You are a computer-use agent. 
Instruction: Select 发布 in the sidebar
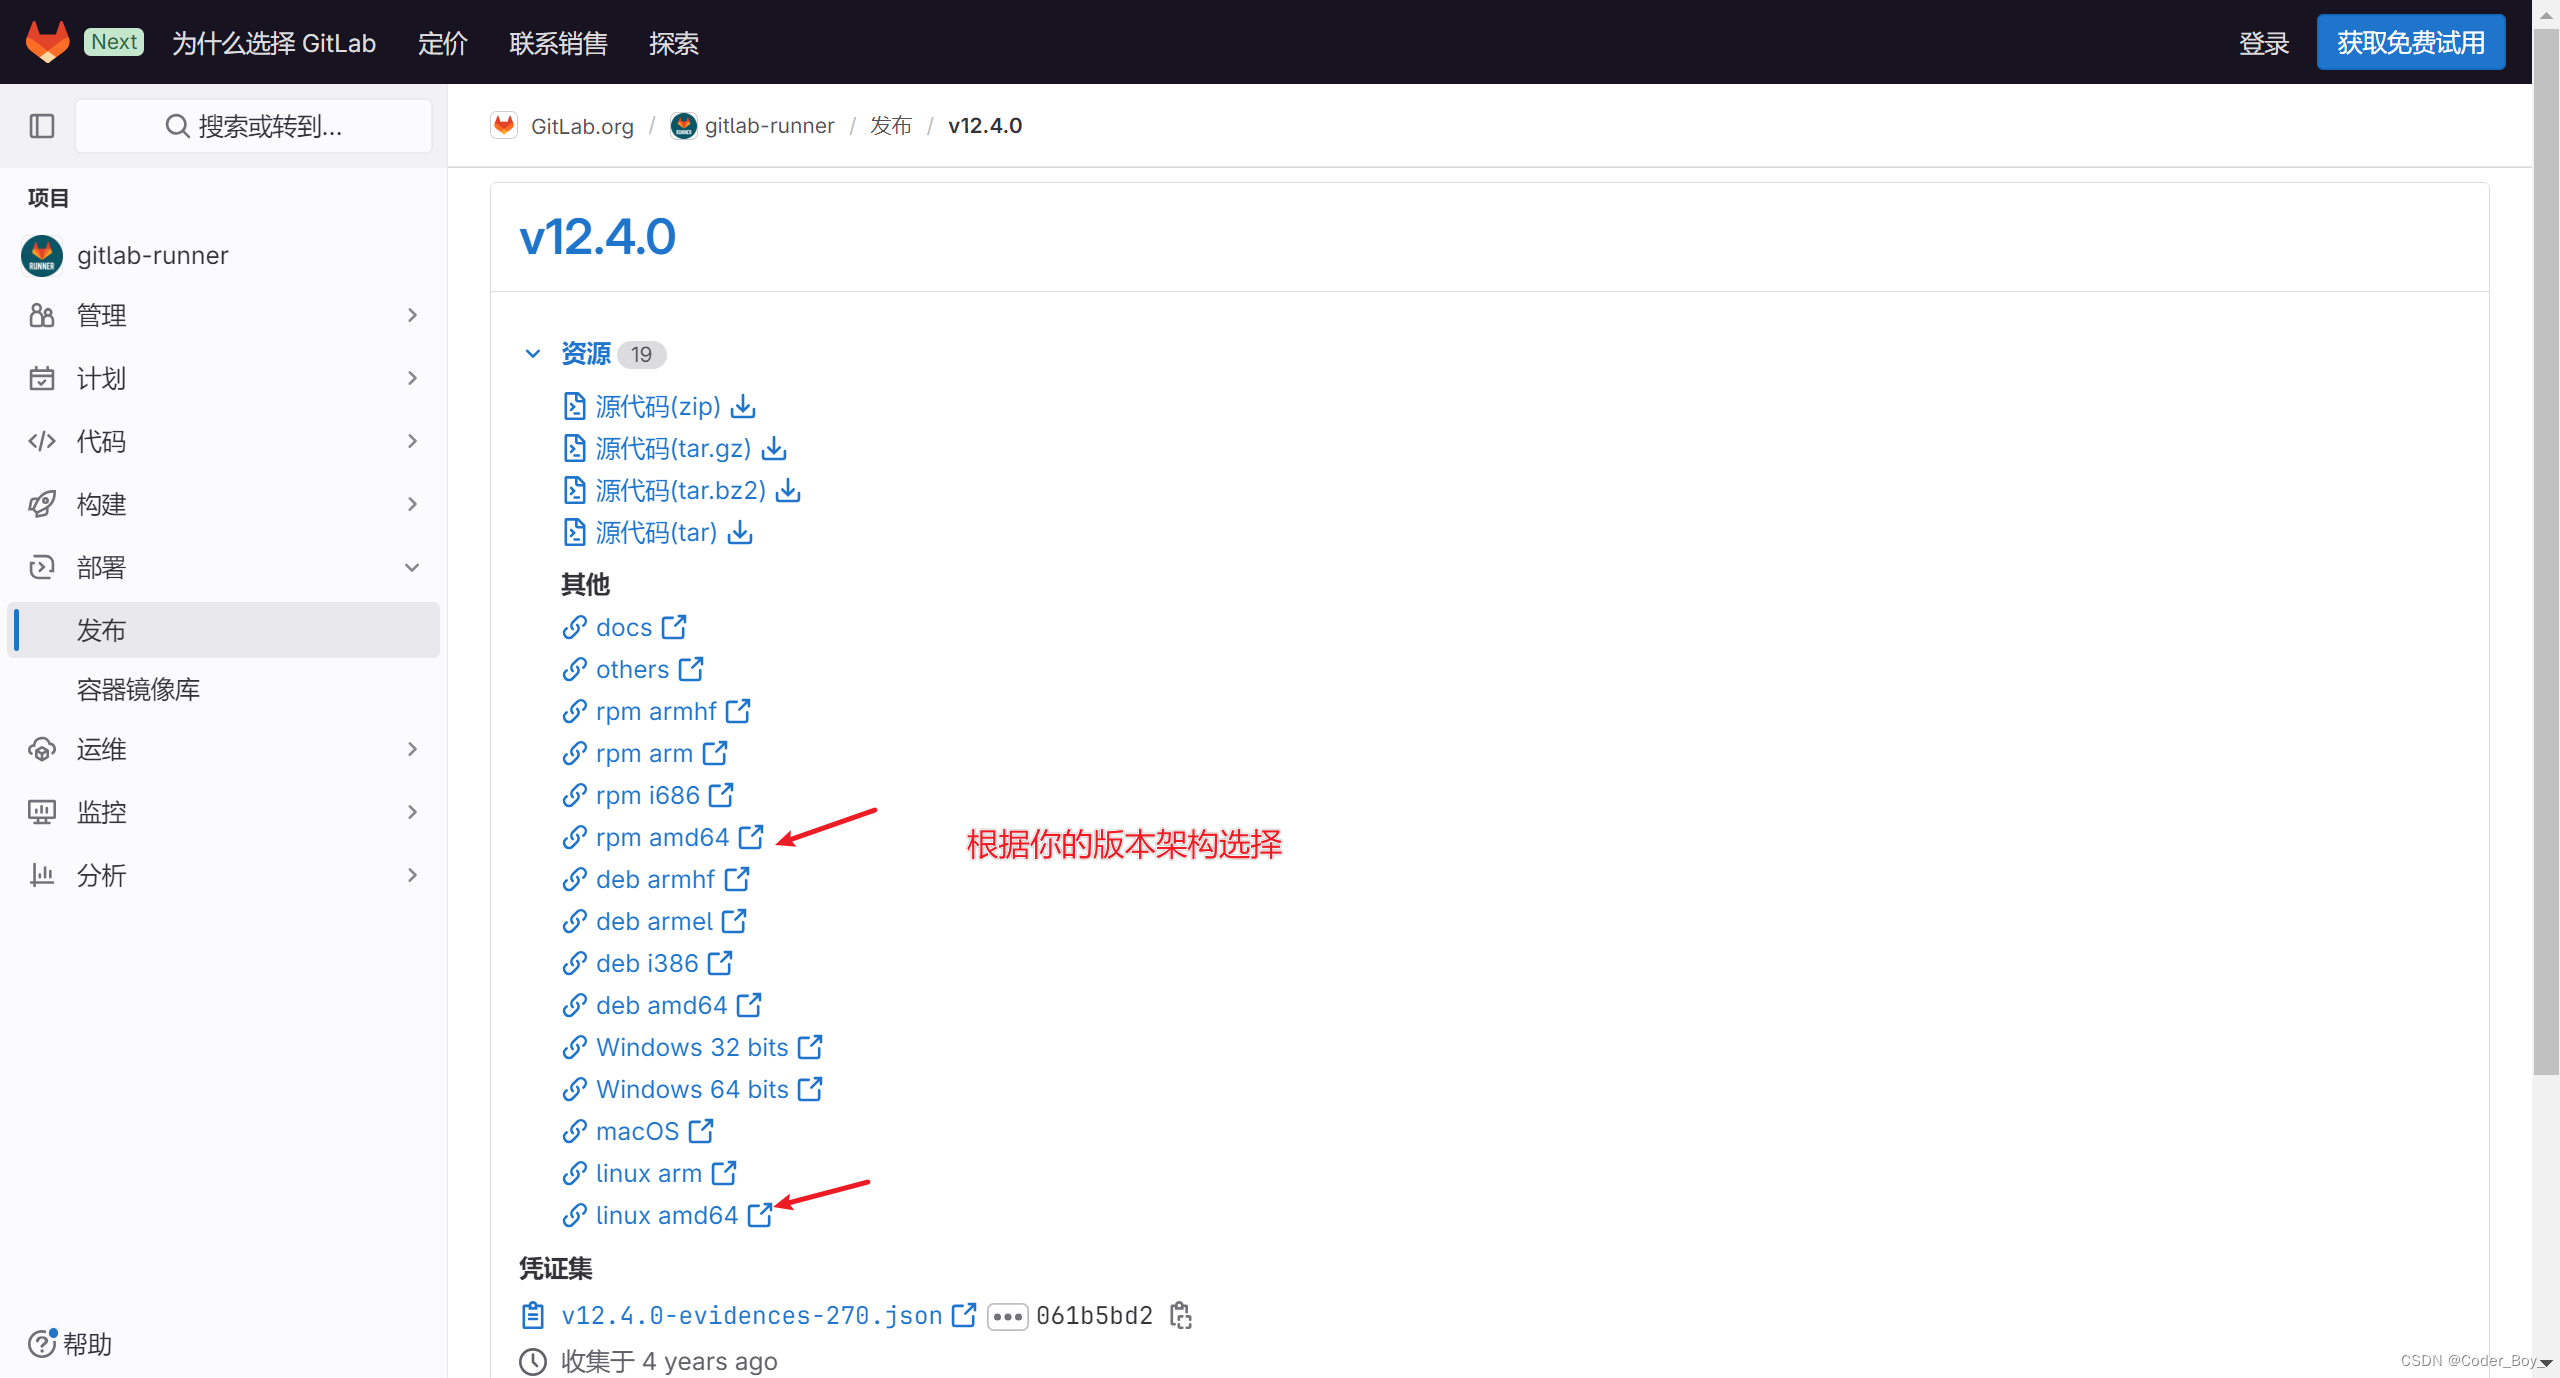click(x=223, y=630)
